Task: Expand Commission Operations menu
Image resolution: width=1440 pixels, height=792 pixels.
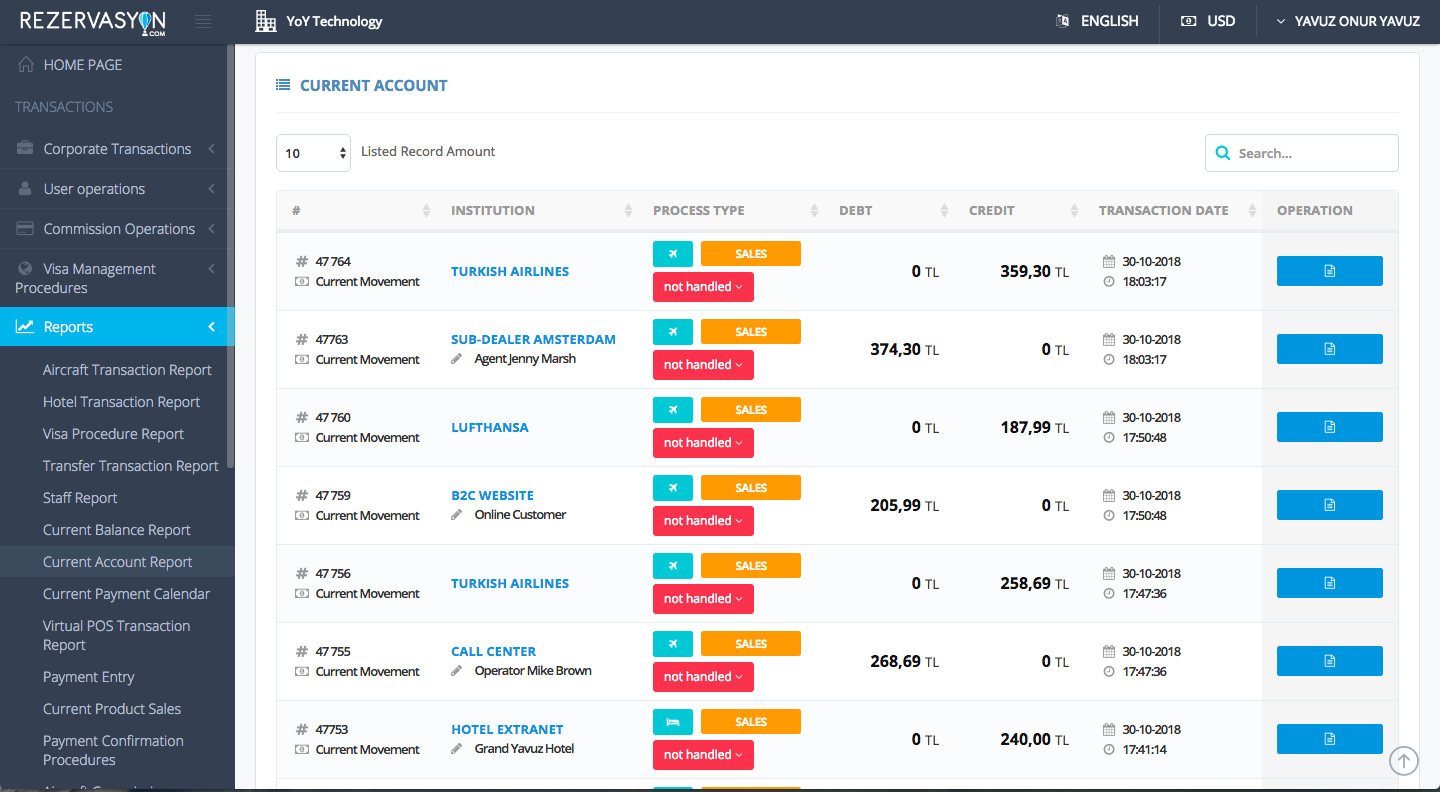Action: click(117, 229)
